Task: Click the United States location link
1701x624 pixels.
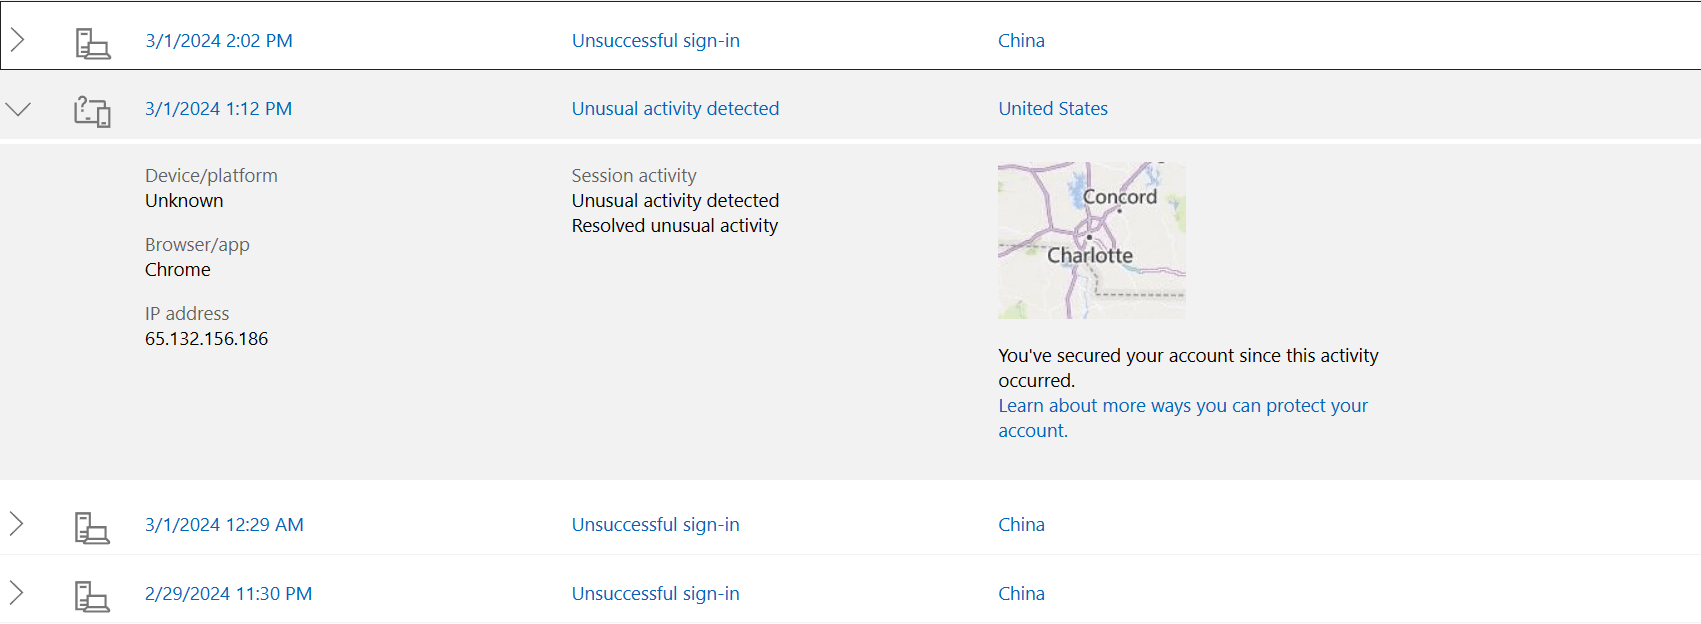Action: pos(1052,108)
